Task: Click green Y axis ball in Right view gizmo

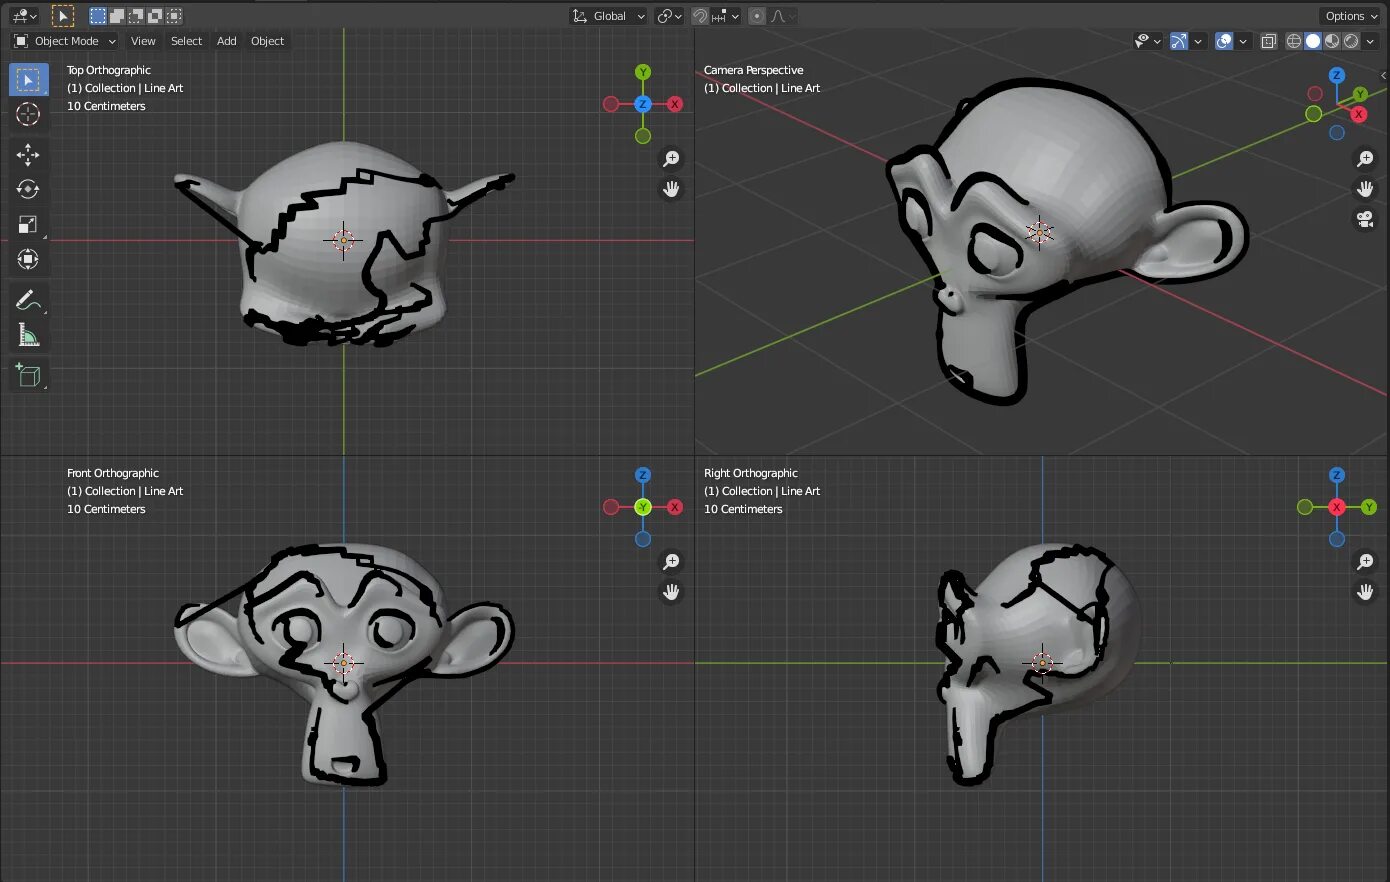Action: (1369, 507)
